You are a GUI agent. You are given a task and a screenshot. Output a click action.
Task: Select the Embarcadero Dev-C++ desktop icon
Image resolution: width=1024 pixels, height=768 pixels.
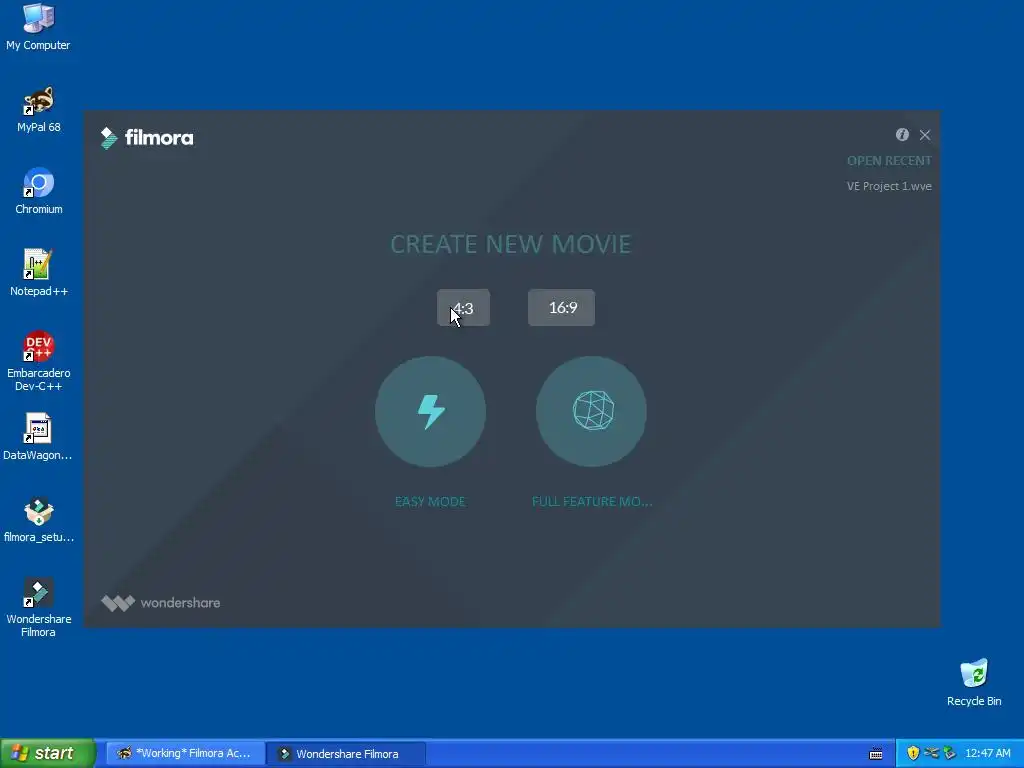[39, 361]
